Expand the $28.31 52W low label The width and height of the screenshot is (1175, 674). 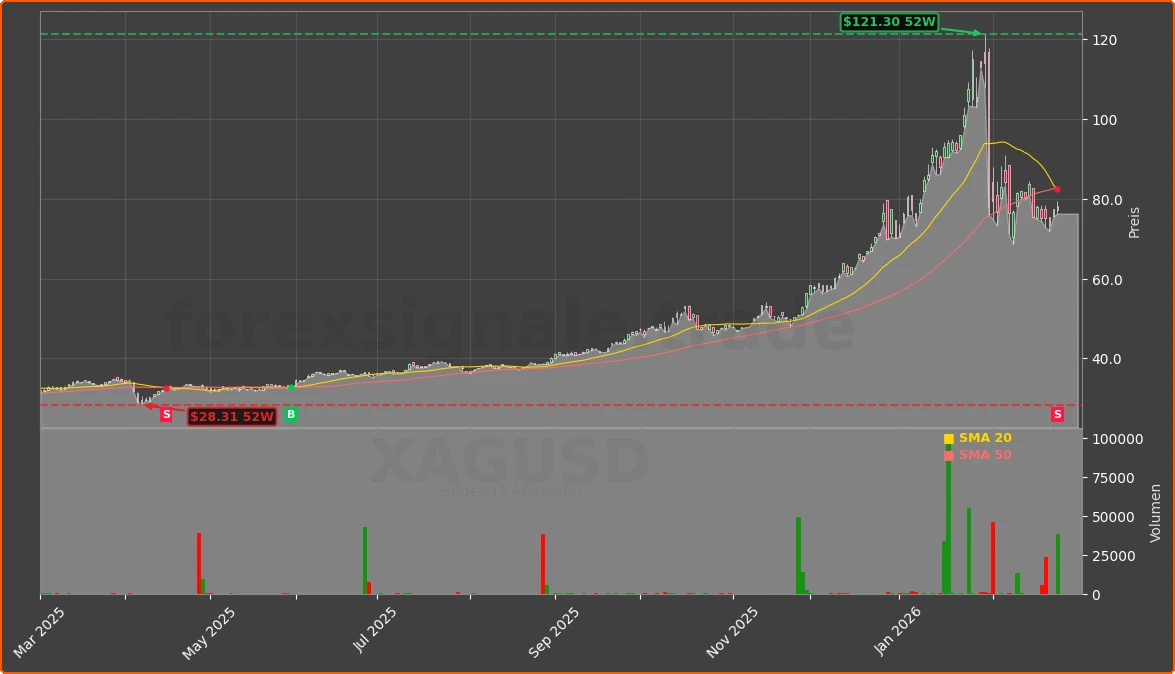pos(231,416)
